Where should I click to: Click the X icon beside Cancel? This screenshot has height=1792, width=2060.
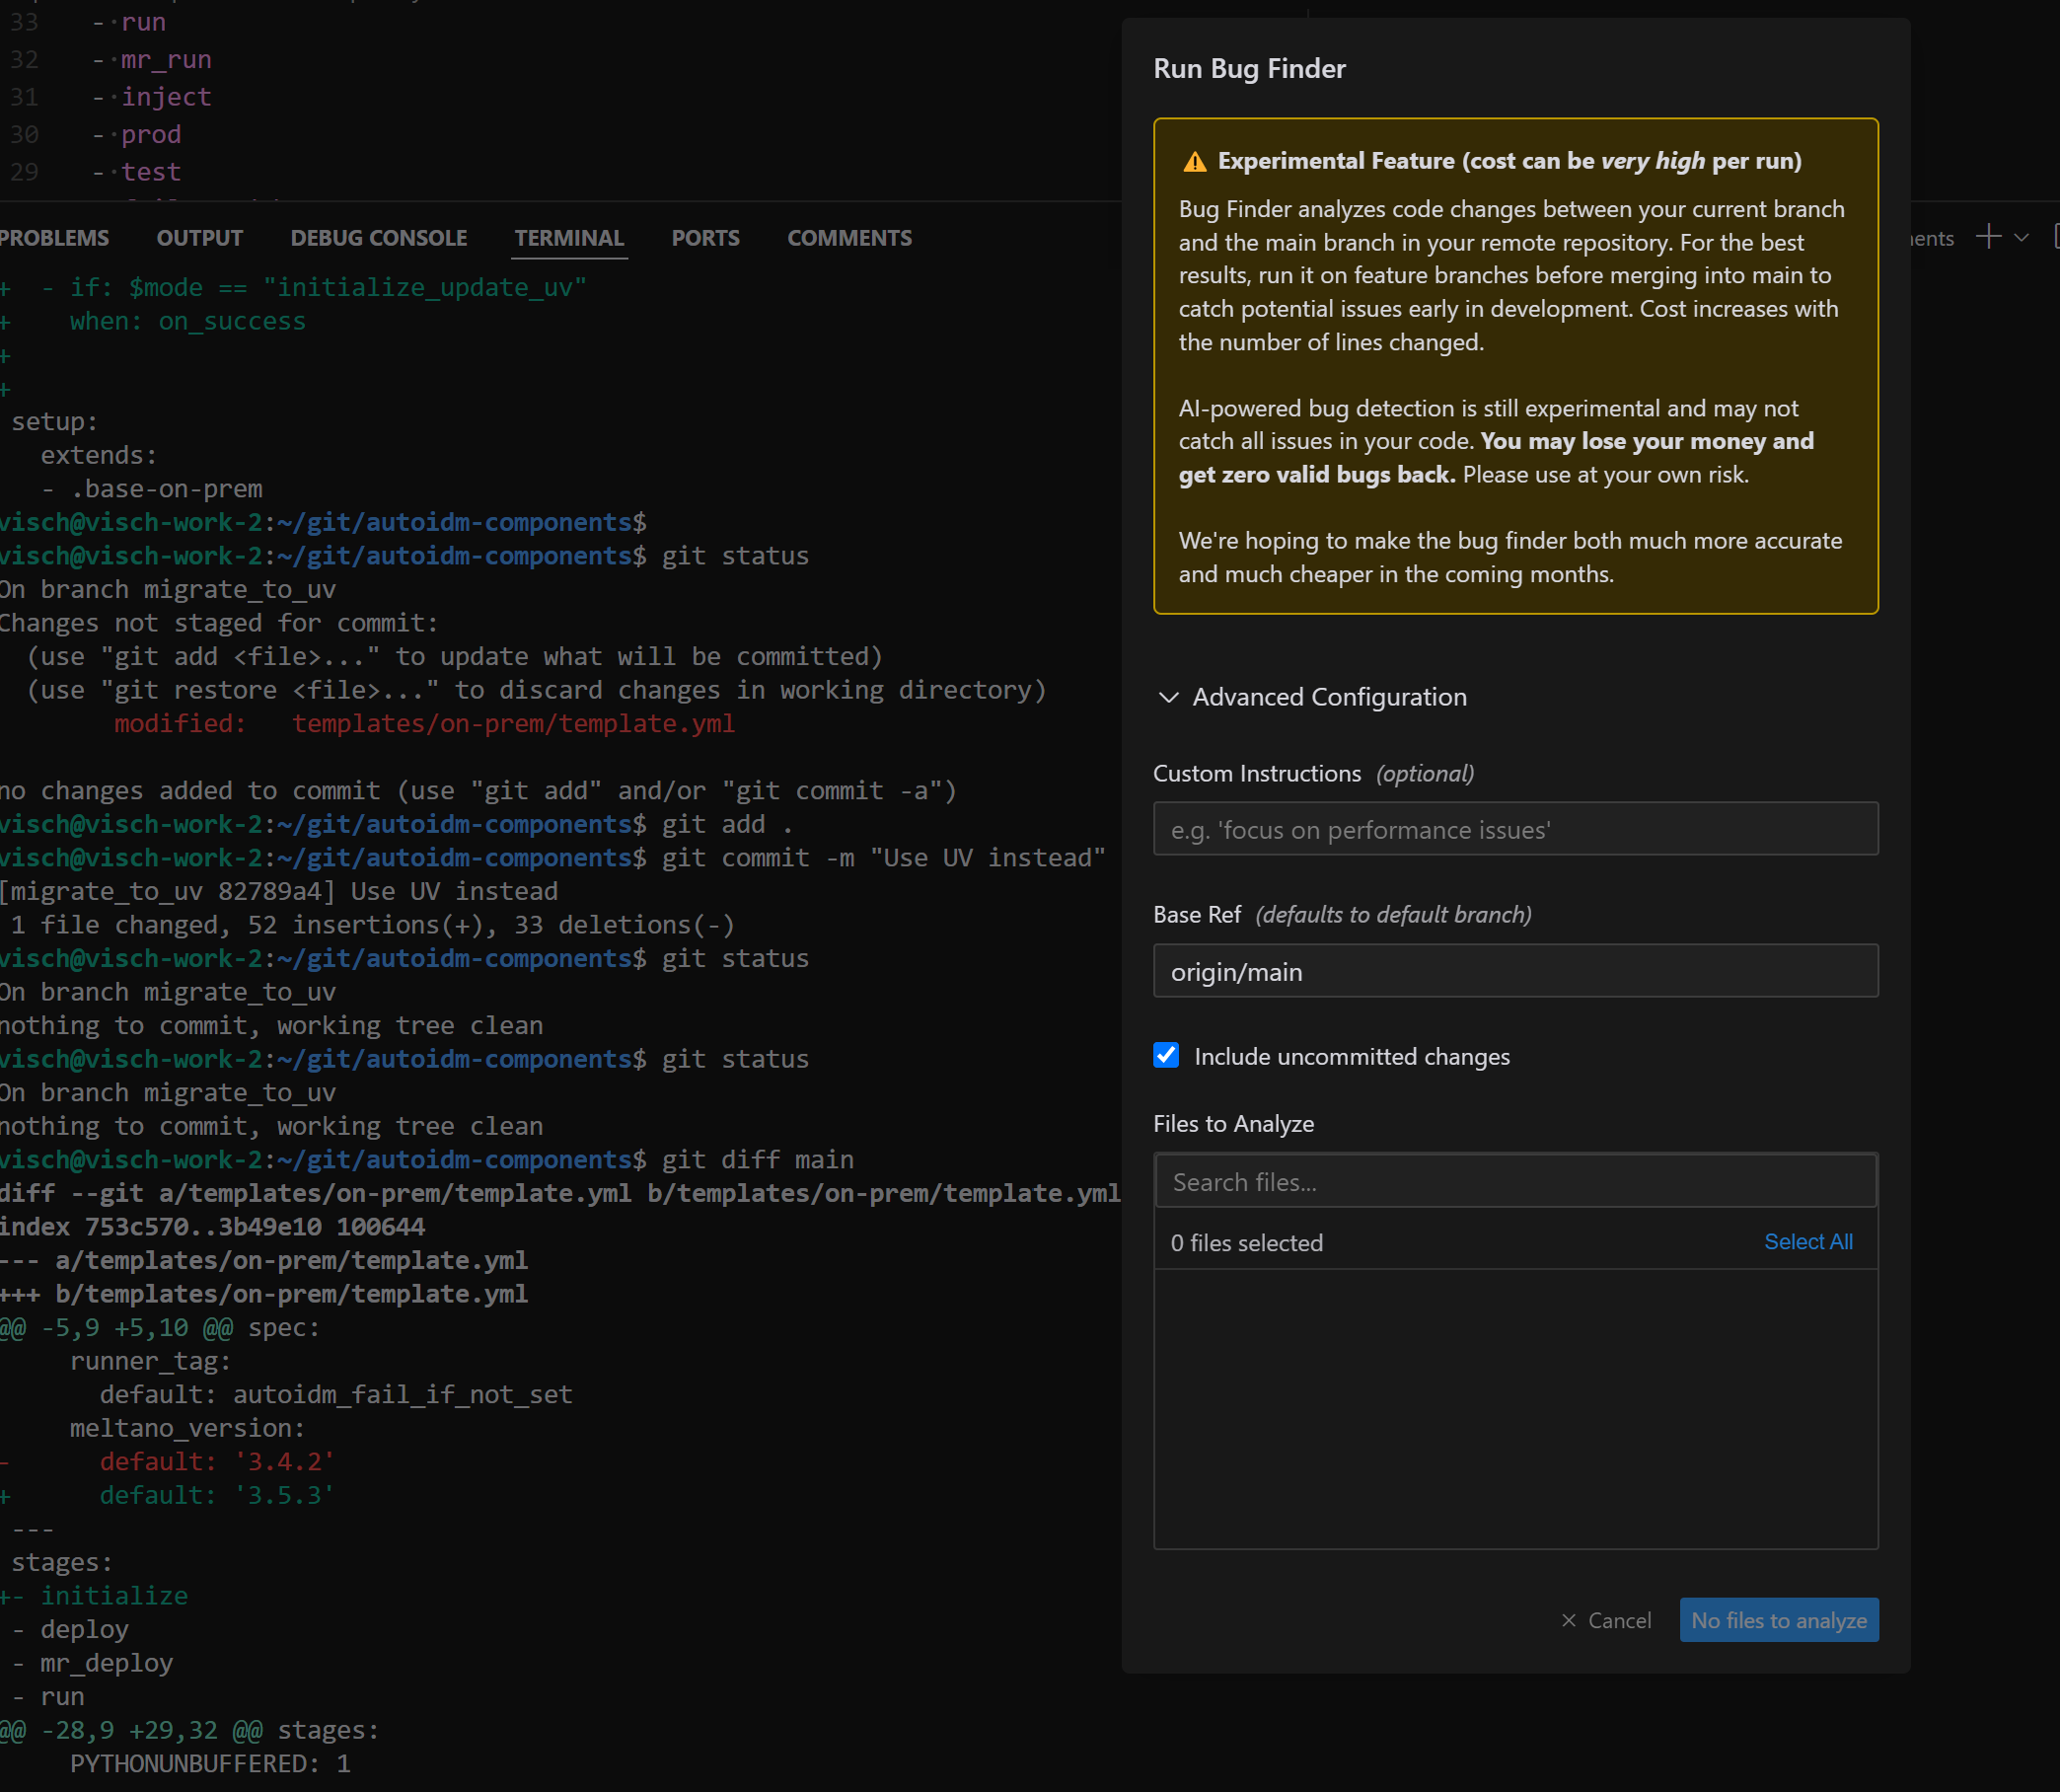(1568, 1620)
